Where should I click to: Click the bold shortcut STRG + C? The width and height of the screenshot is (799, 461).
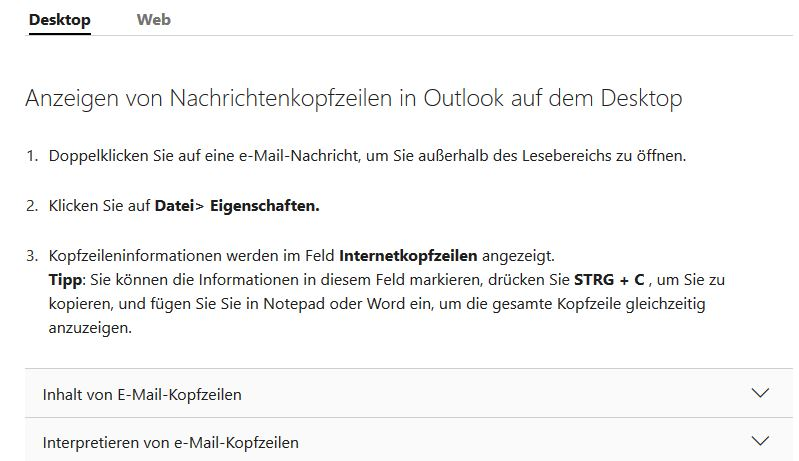pos(609,280)
